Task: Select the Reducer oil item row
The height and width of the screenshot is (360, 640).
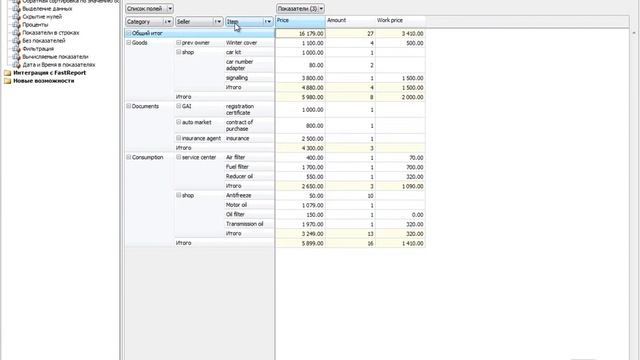Action: [249, 176]
